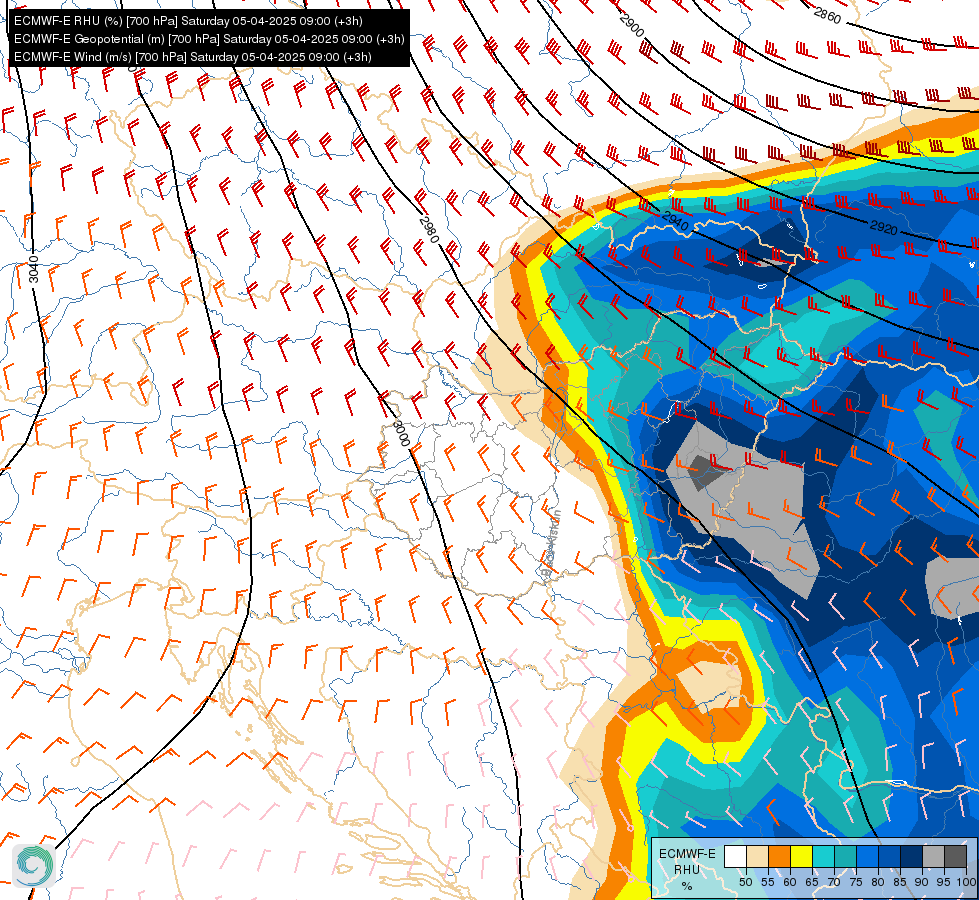Image resolution: width=979 pixels, height=900 pixels.
Task: Click the legend label RHU
Action: (687, 870)
